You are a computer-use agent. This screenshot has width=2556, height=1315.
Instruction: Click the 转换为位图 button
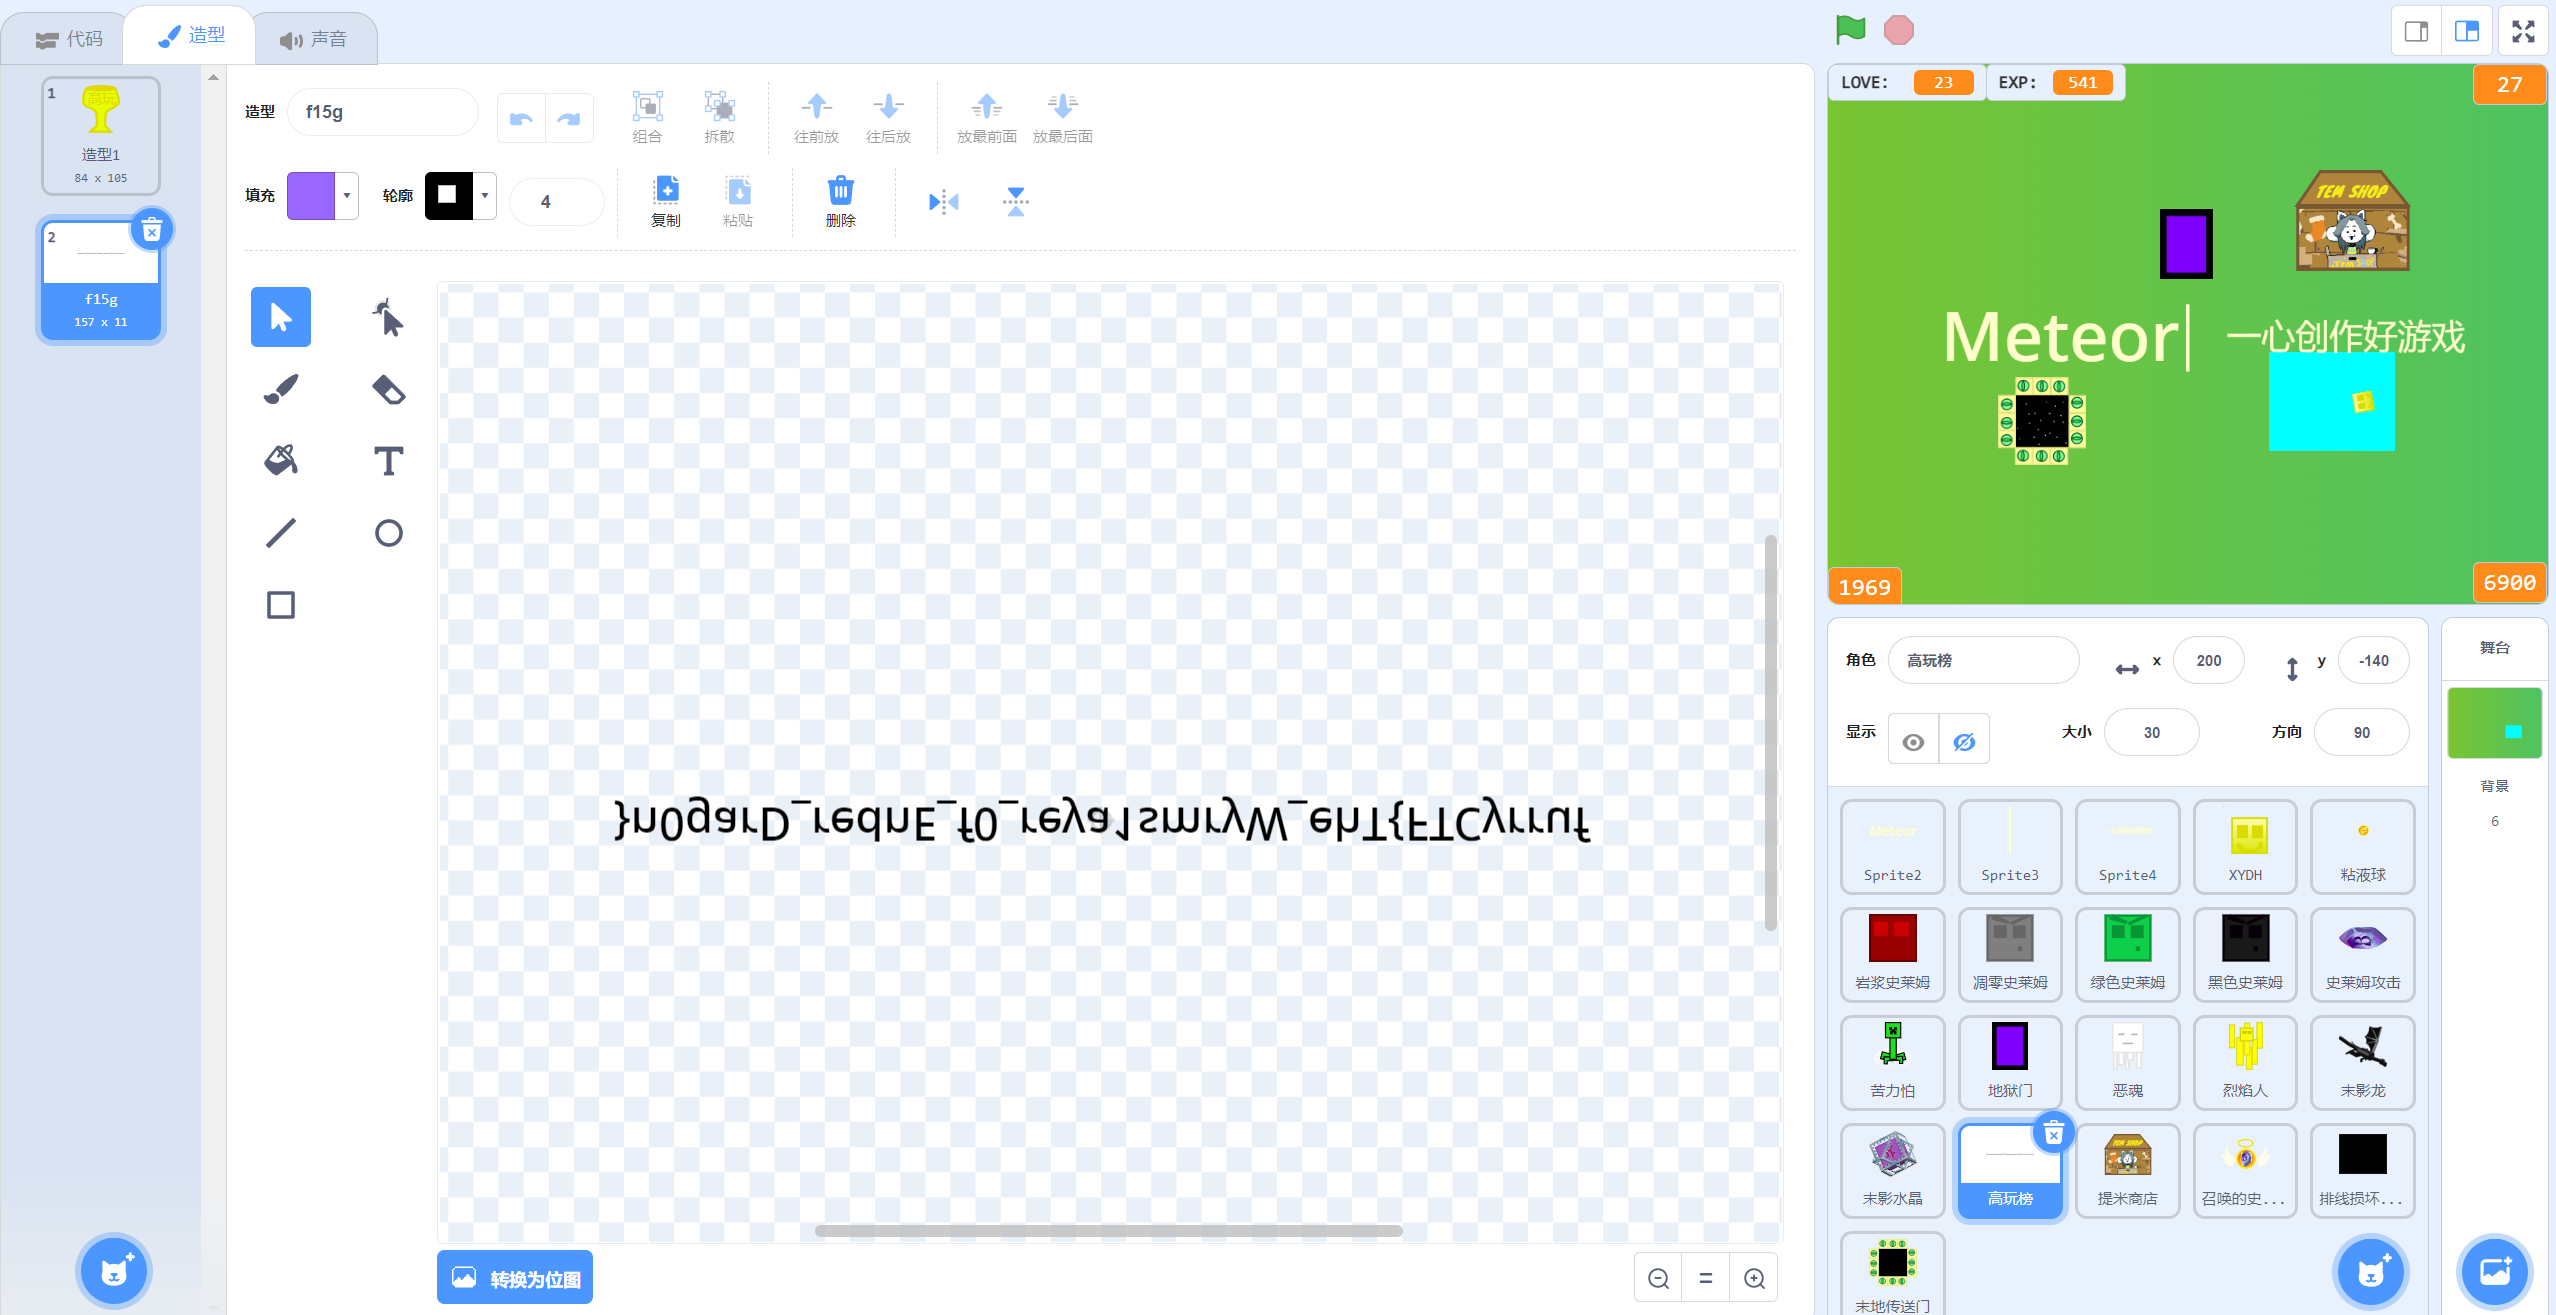coord(515,1278)
